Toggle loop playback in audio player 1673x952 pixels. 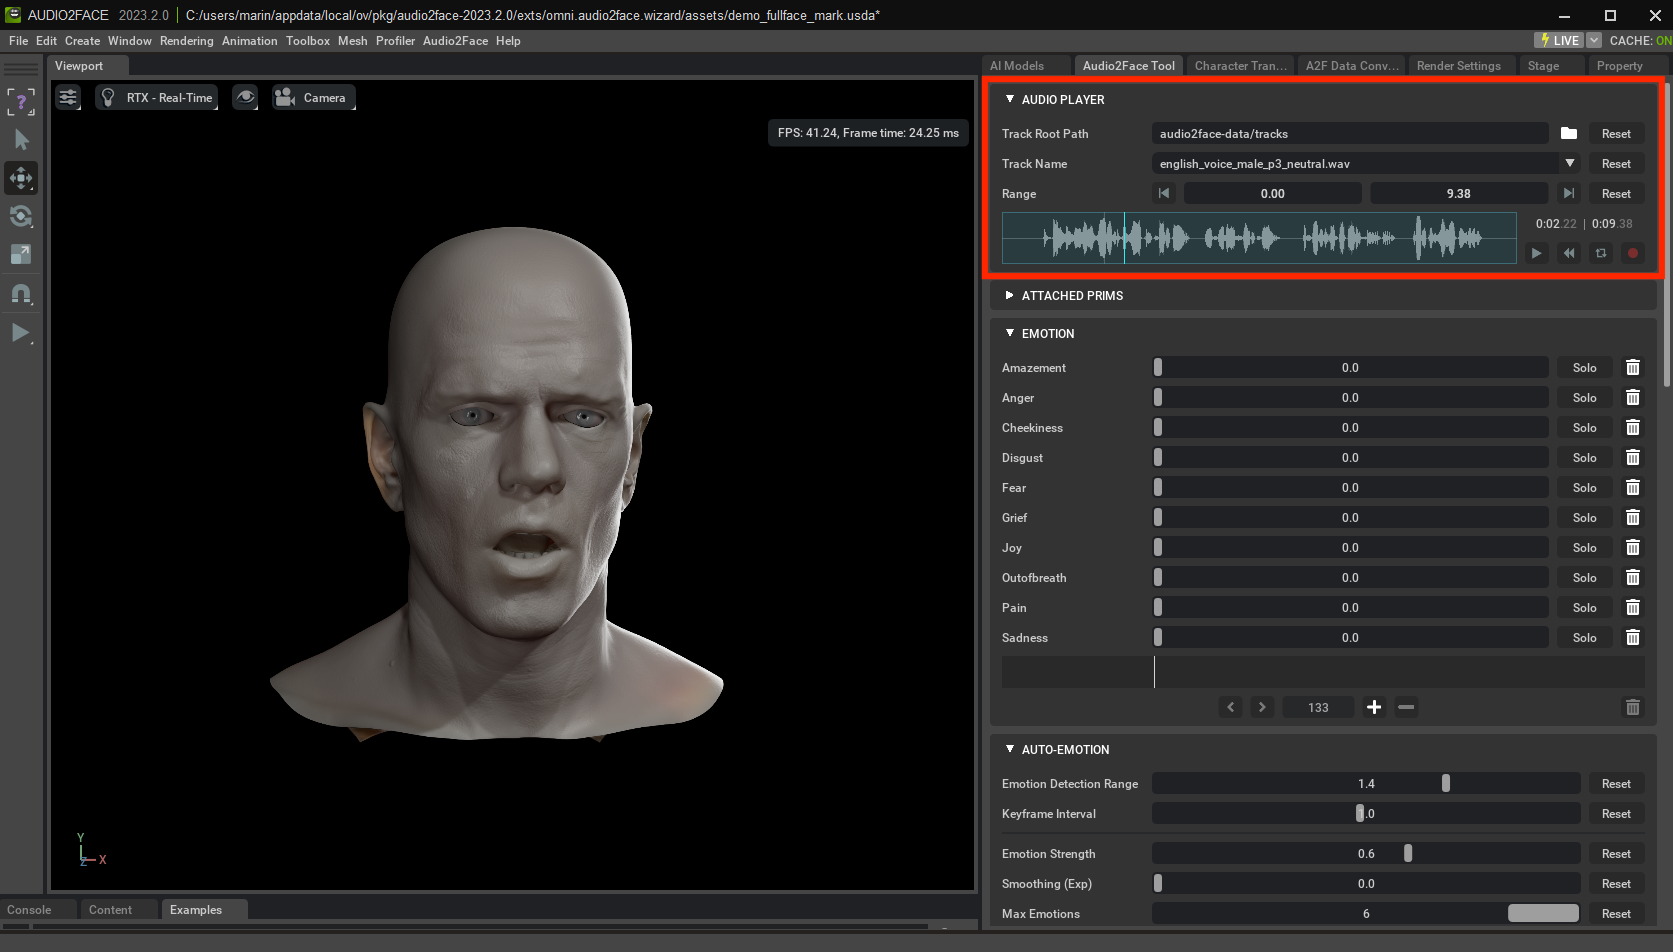click(x=1601, y=253)
